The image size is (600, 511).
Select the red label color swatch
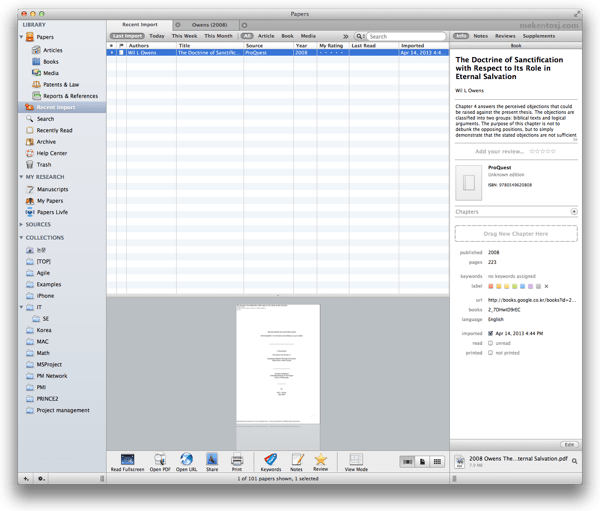coord(490,286)
